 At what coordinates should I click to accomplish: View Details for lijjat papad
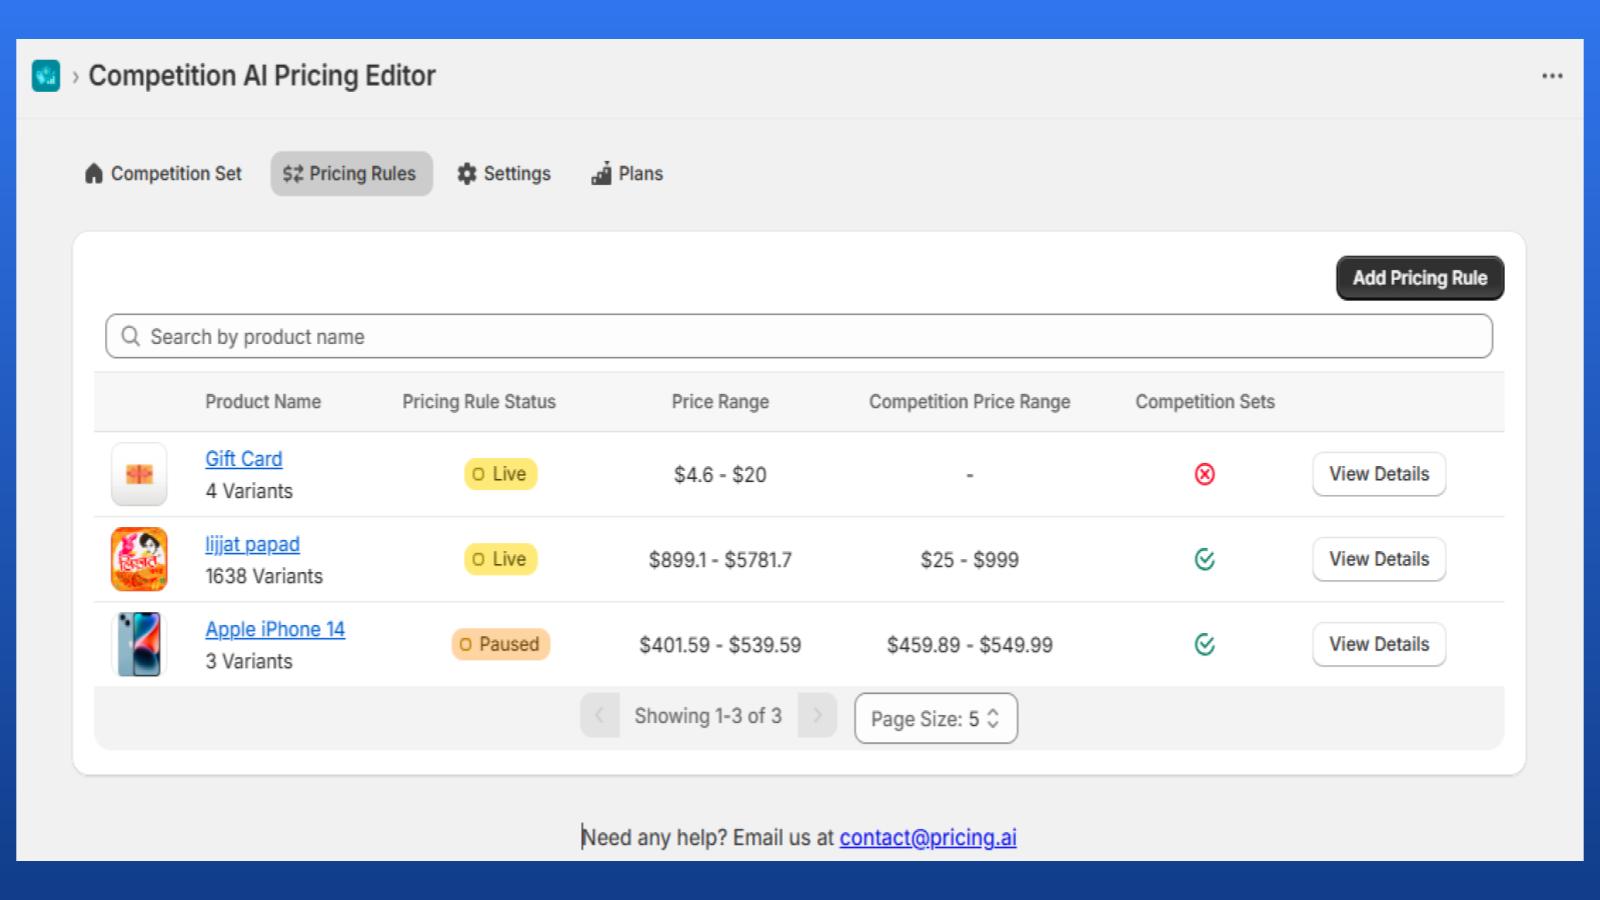click(x=1379, y=559)
